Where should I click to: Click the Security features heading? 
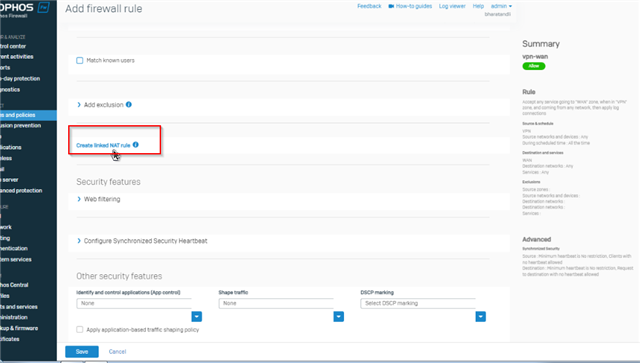108,182
